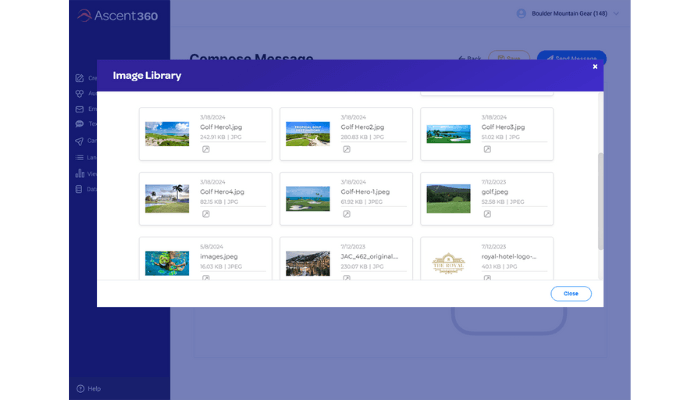Close the Image Library with the X icon
Image resolution: width=700 pixels, height=400 pixels.
[595, 67]
